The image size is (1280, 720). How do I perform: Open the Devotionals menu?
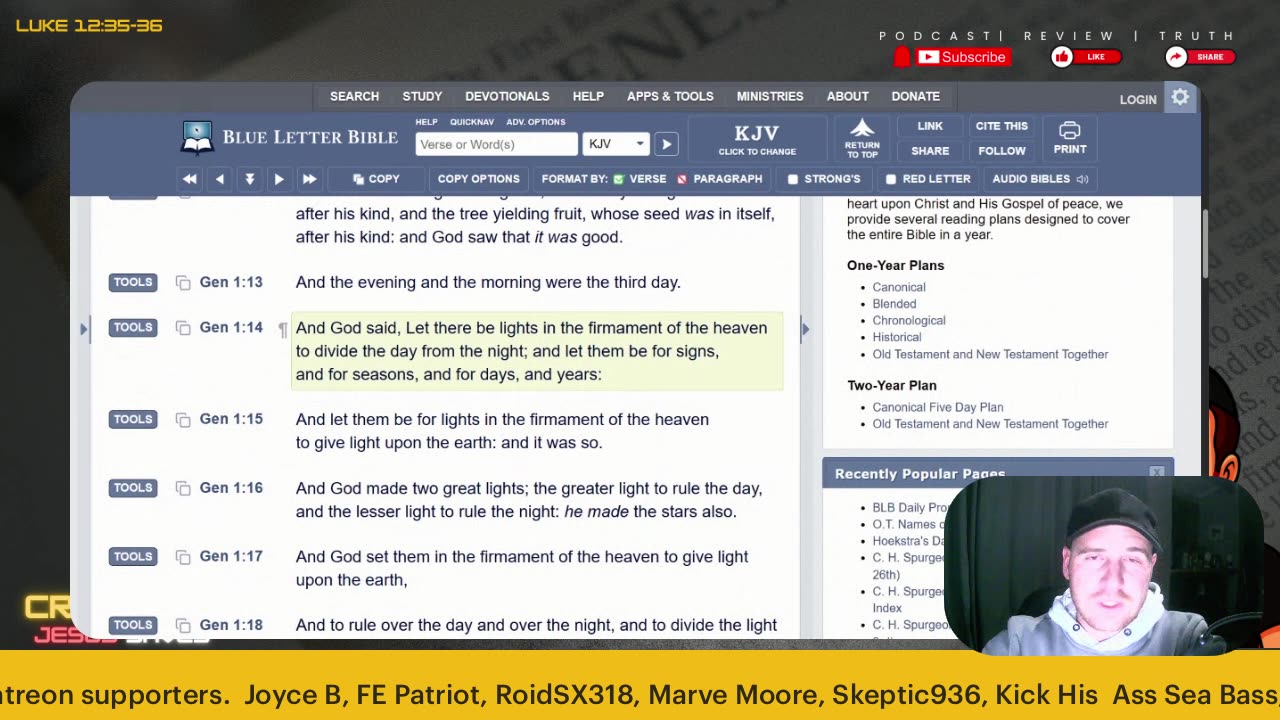pyautogui.click(x=507, y=96)
